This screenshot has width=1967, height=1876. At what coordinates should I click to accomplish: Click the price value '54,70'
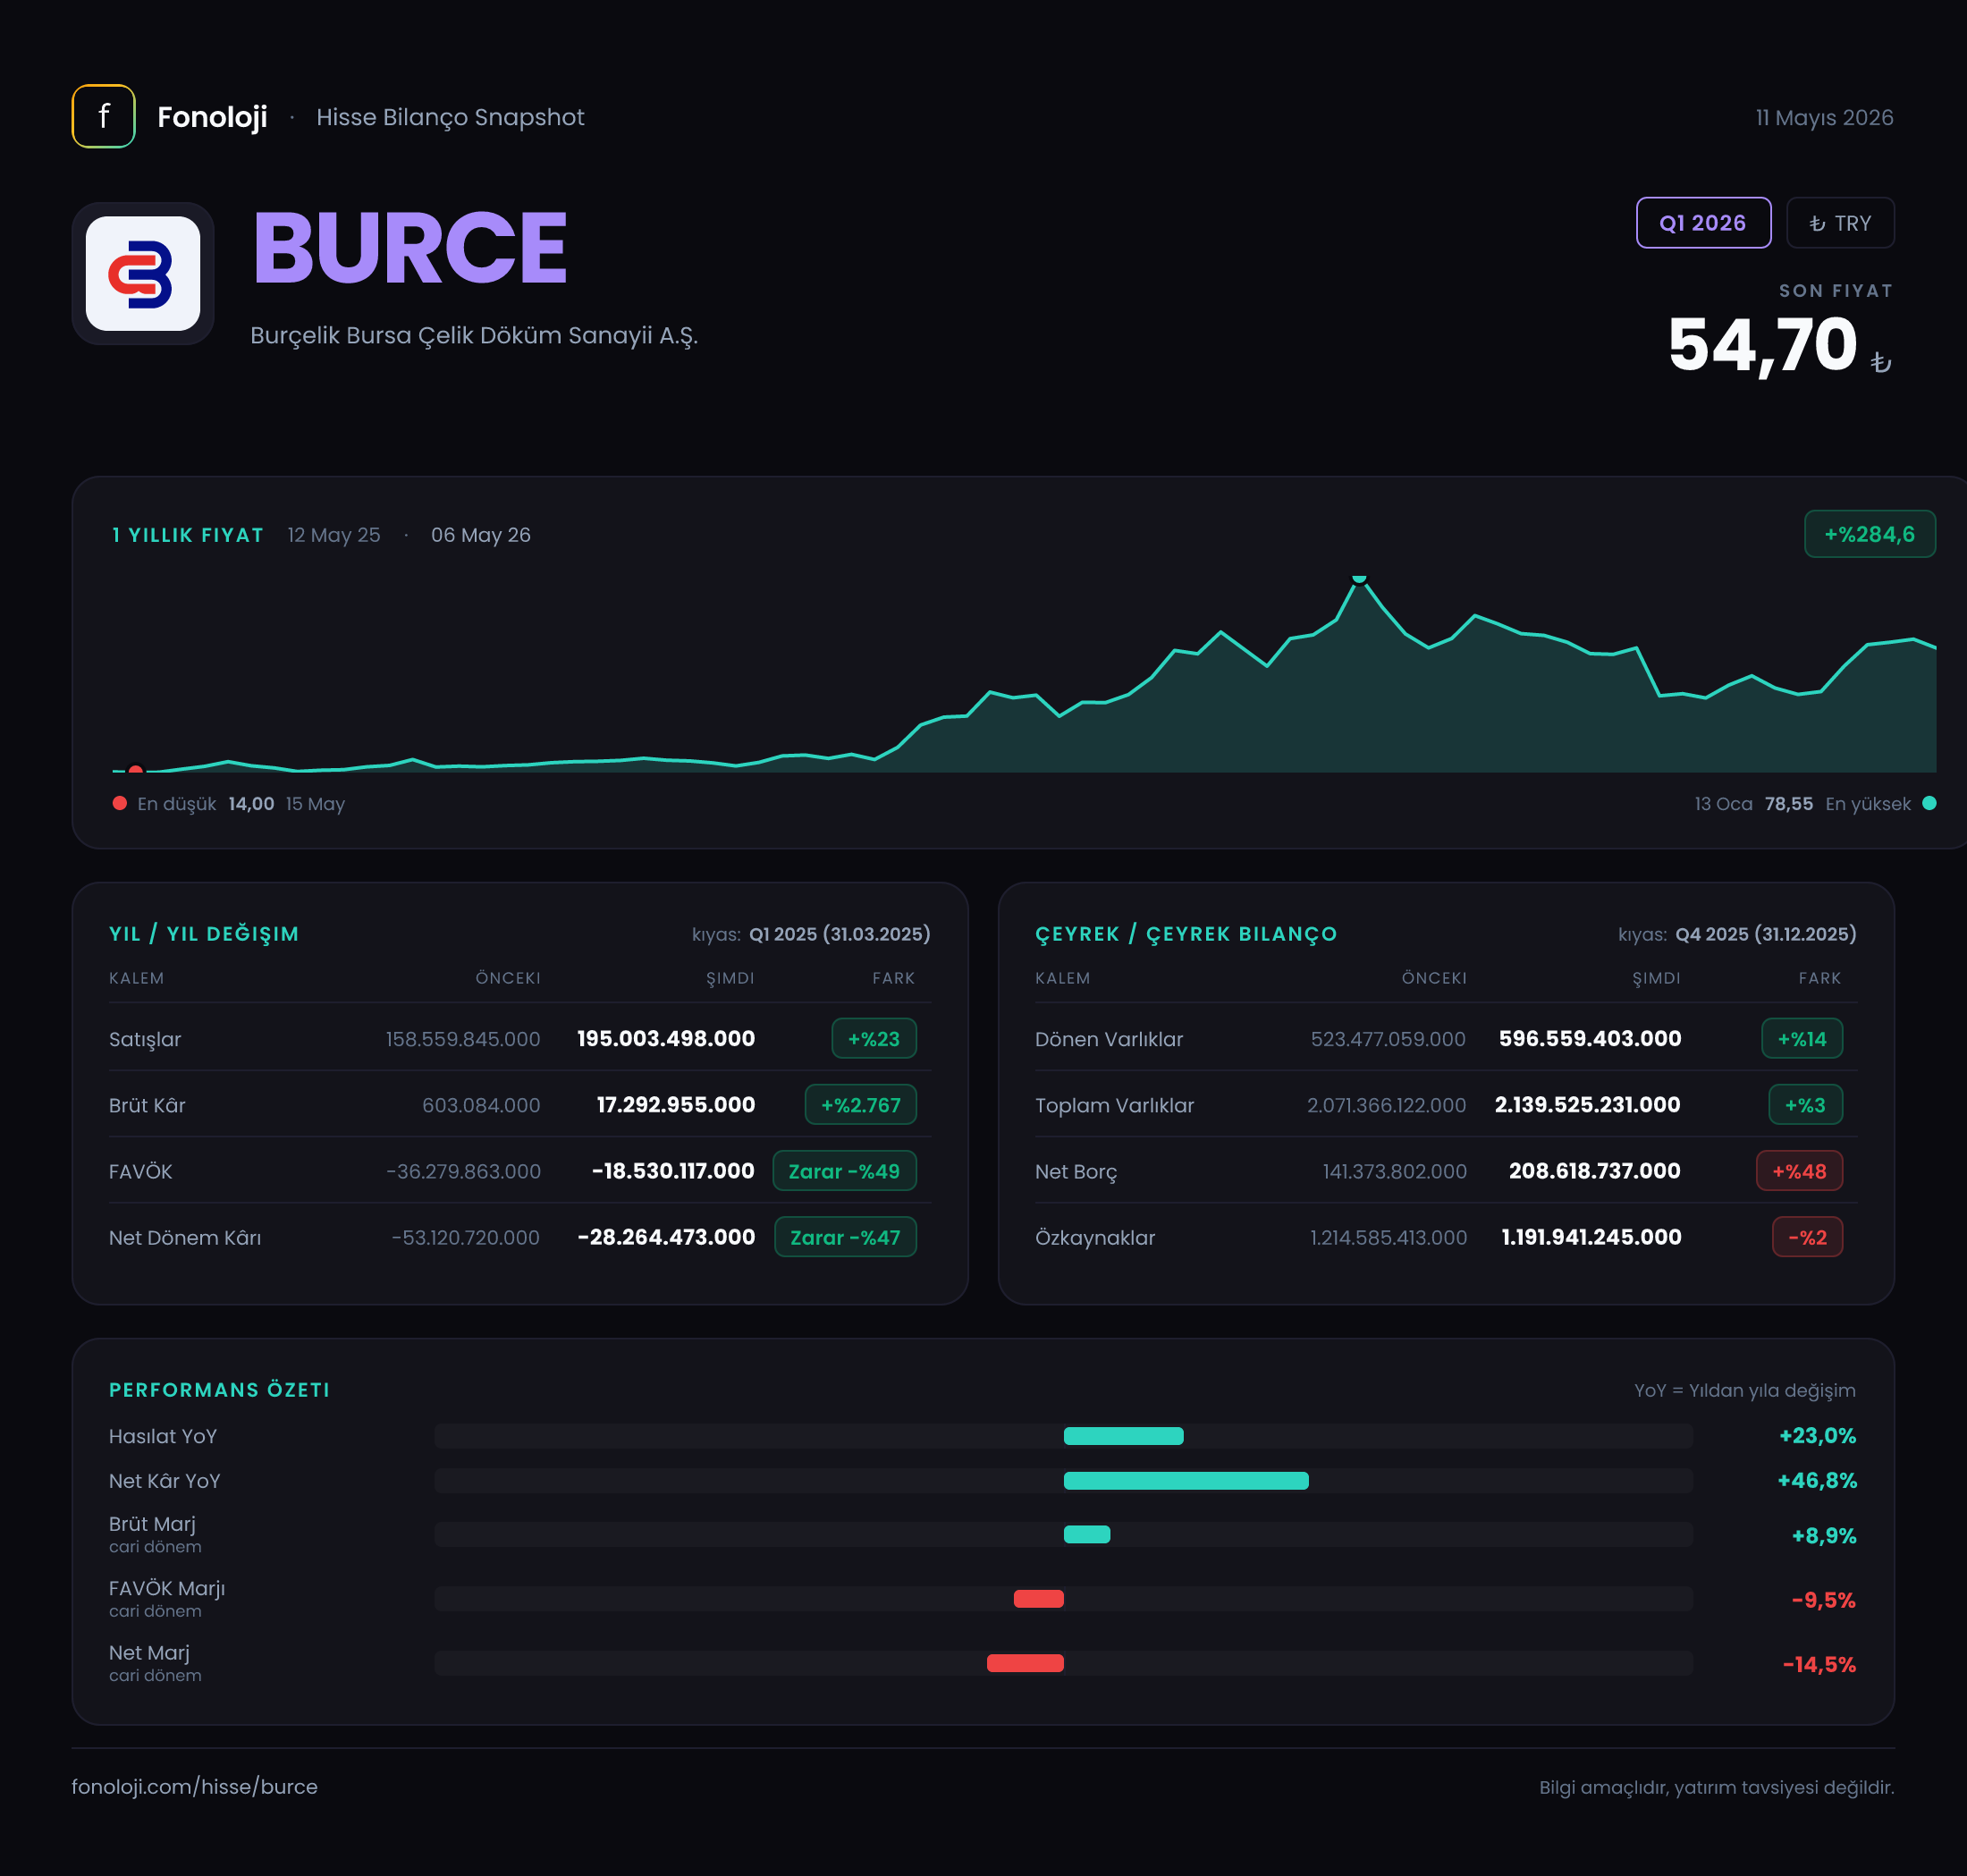click(x=1762, y=344)
